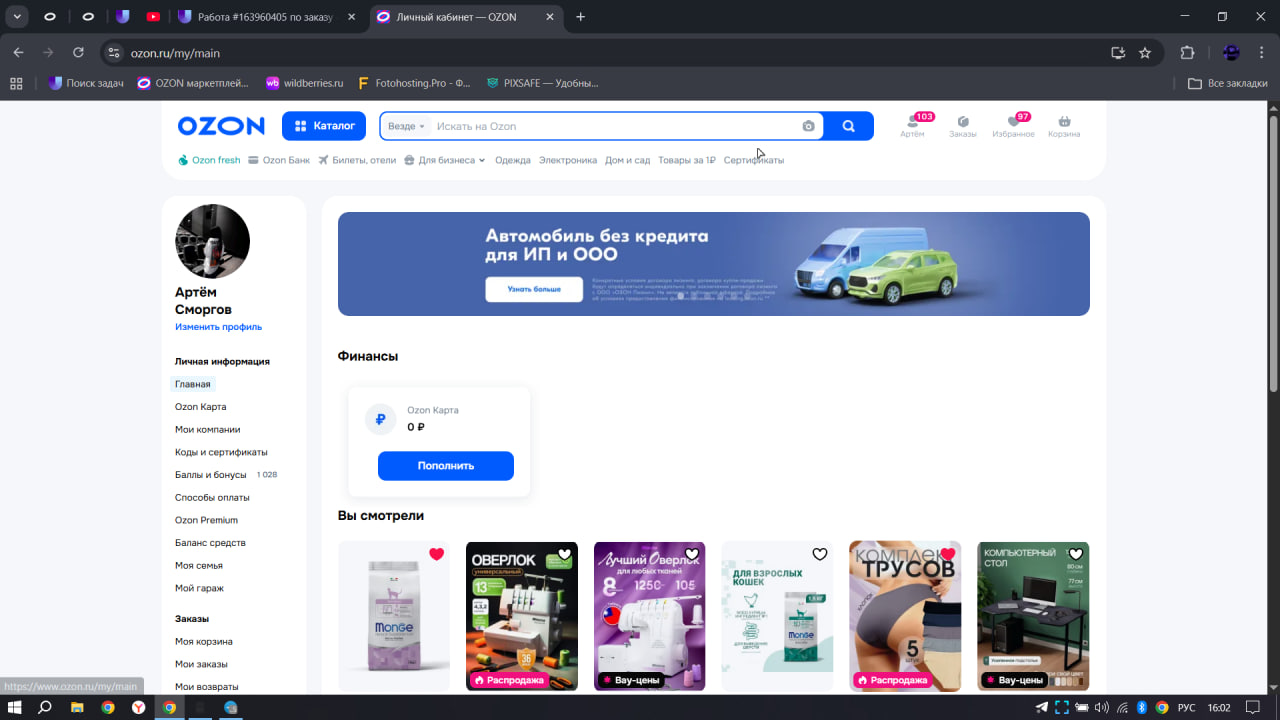This screenshot has height=720, width=1280.
Task: Open the Артём profile icon
Action: 912,126
